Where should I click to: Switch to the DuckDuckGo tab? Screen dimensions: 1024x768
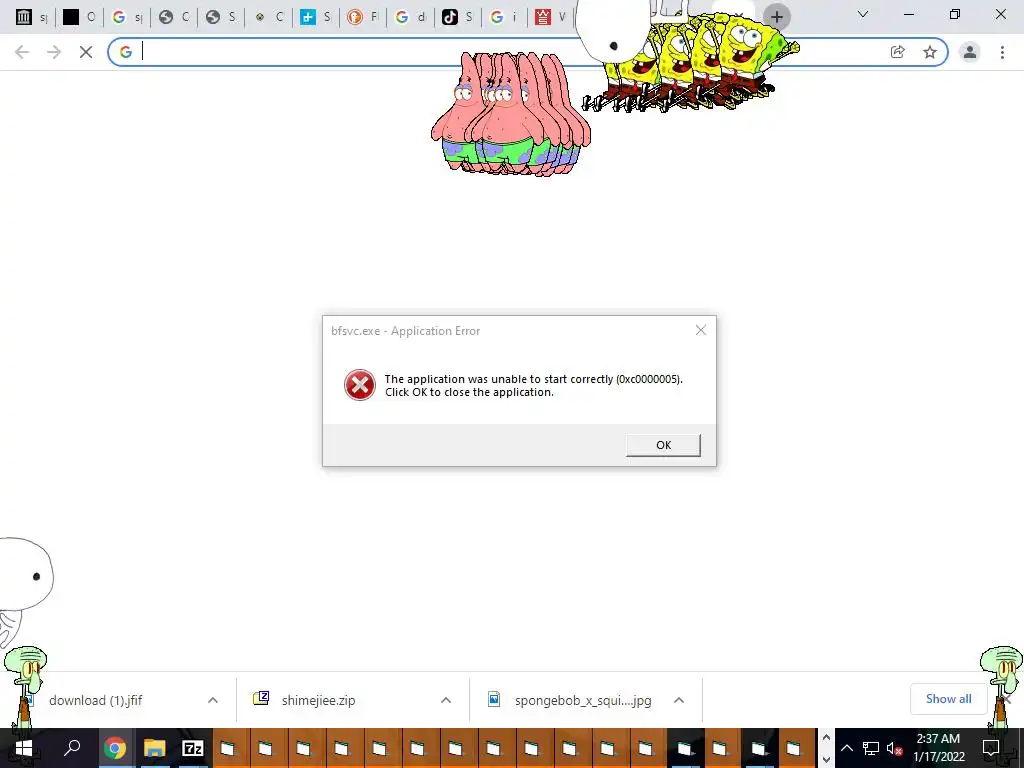362,17
